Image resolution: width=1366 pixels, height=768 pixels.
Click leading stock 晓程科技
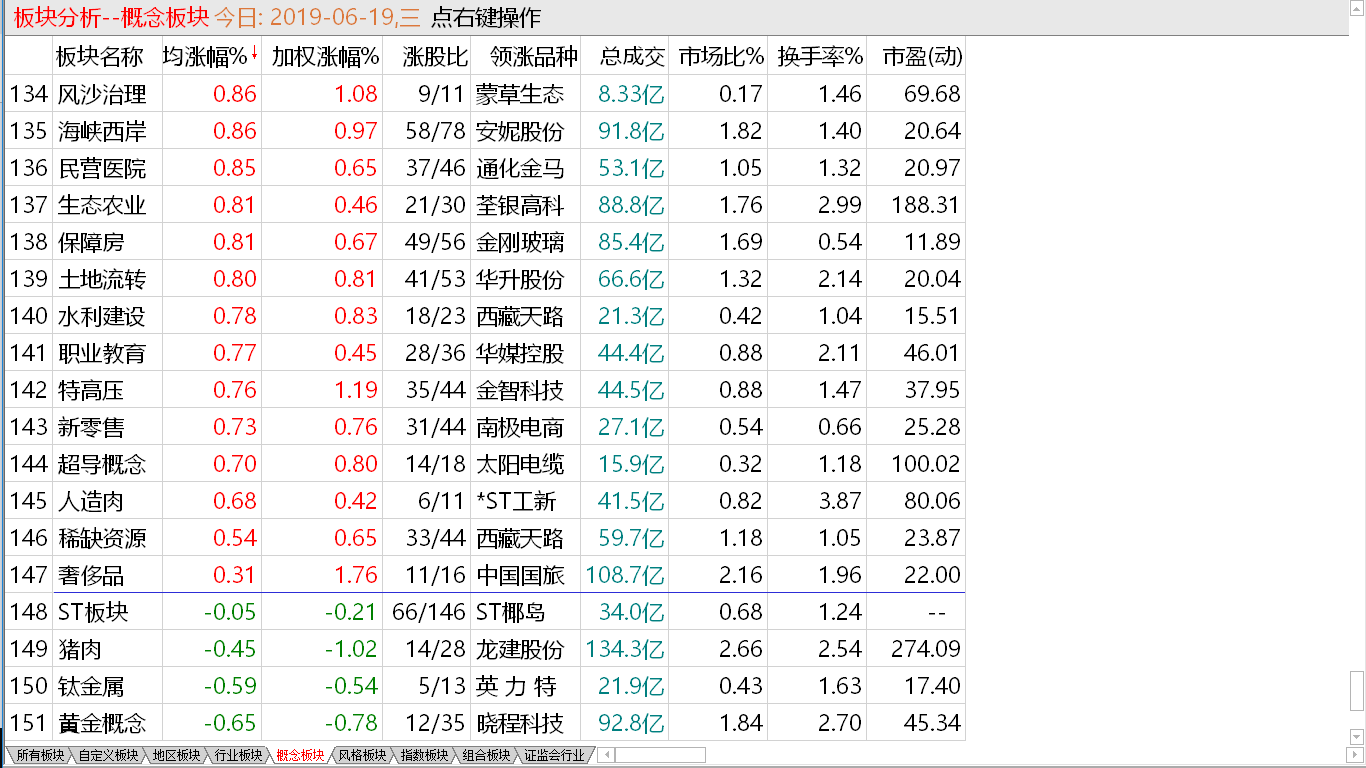click(520, 723)
